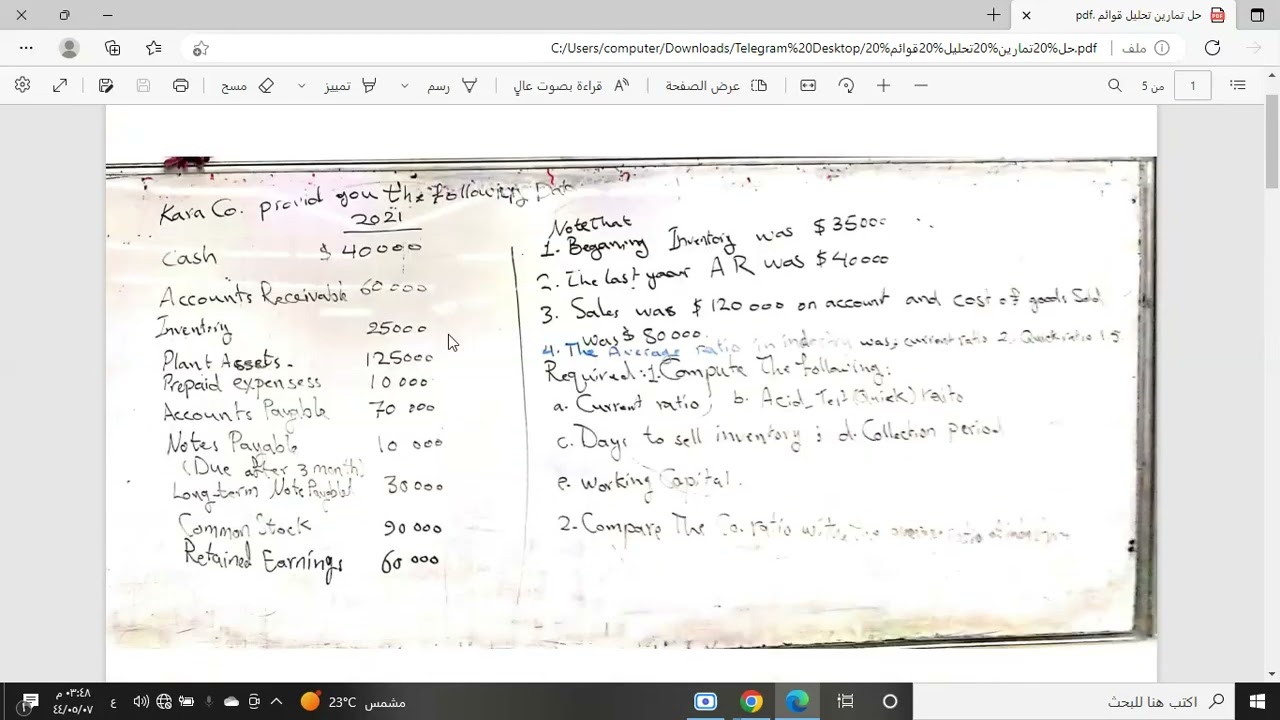Image resolution: width=1280 pixels, height=720 pixels.
Task: Open the notification center
Action: pyautogui.click(x=28, y=701)
